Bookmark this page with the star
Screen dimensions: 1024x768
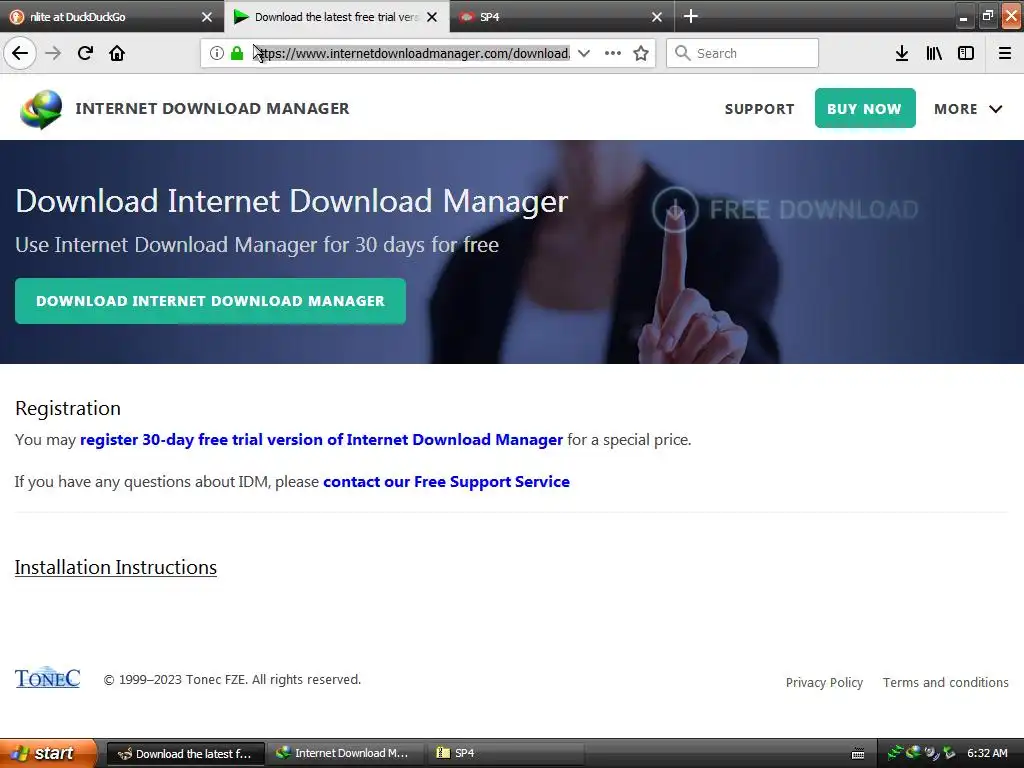[x=641, y=53]
